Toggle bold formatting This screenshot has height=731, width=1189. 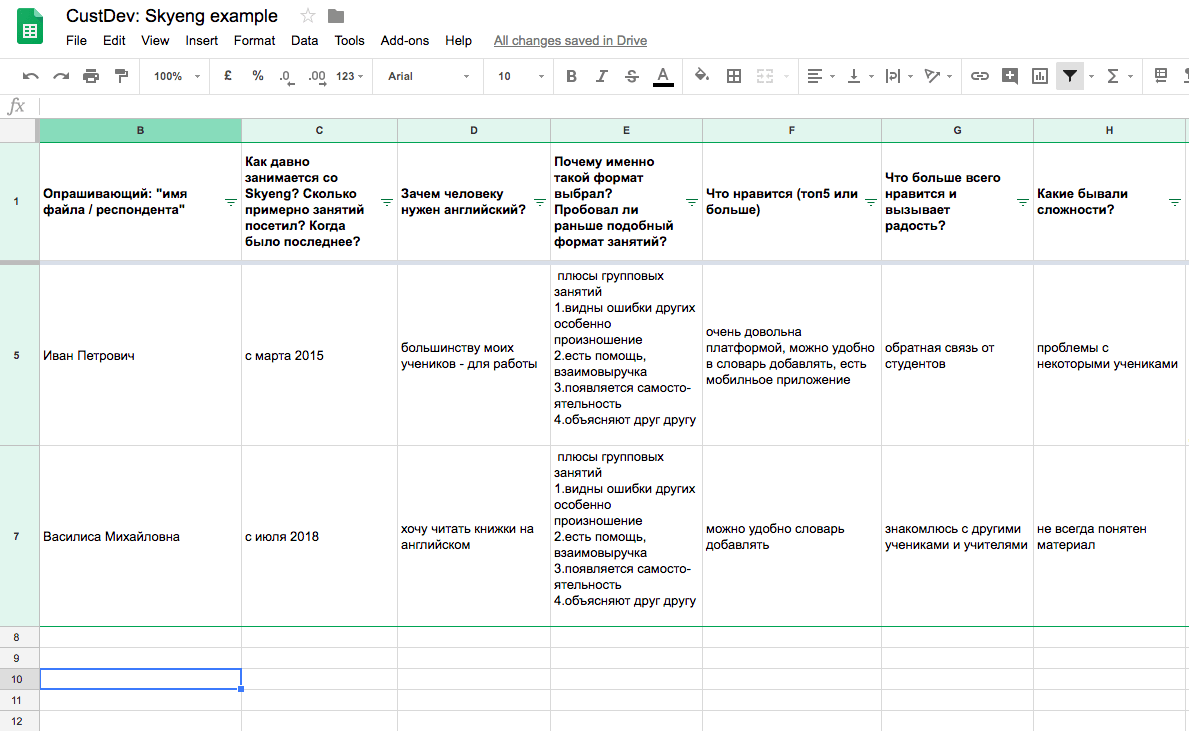tap(572, 76)
